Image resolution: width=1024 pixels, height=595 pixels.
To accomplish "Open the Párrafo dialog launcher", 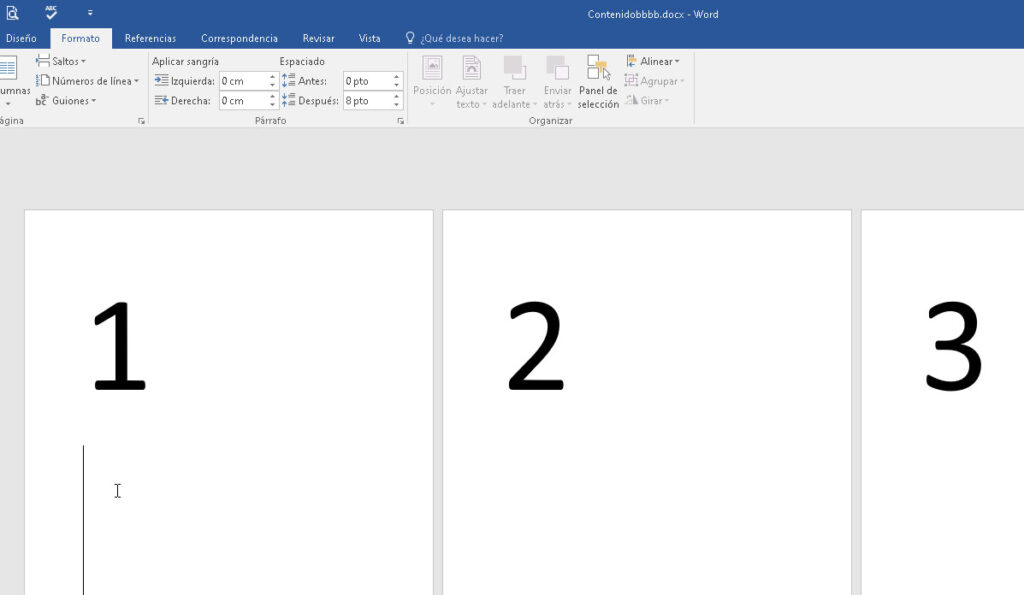I will tap(400, 120).
